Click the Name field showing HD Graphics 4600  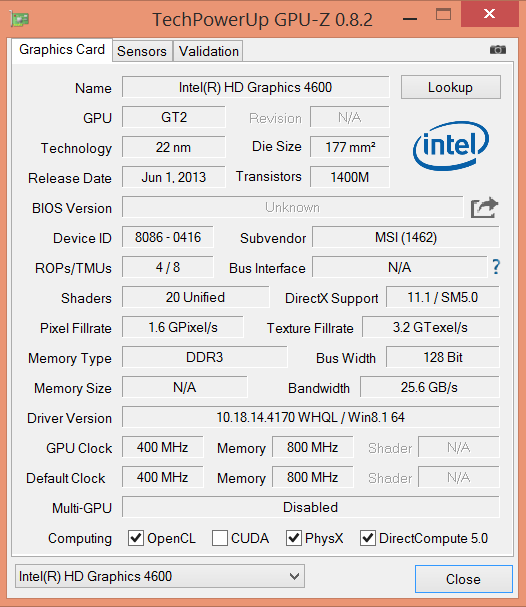255,87
